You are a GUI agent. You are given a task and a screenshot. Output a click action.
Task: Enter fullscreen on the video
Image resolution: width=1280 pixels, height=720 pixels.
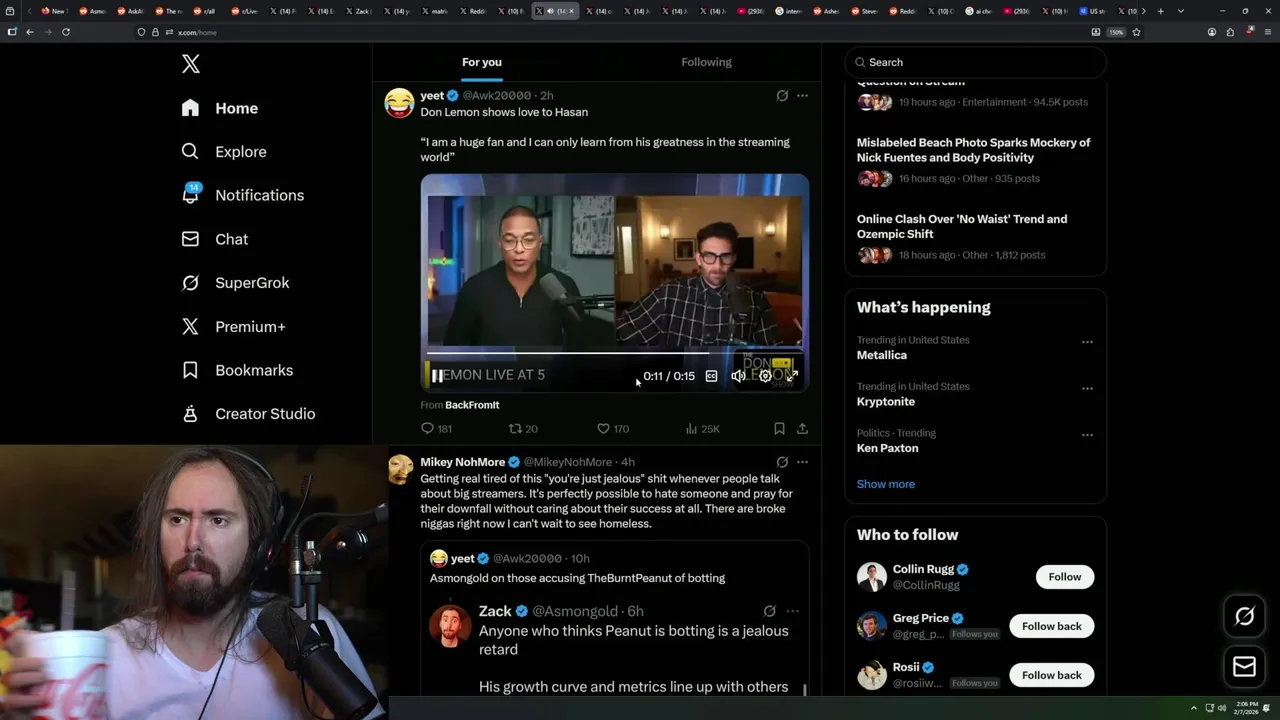pos(792,376)
